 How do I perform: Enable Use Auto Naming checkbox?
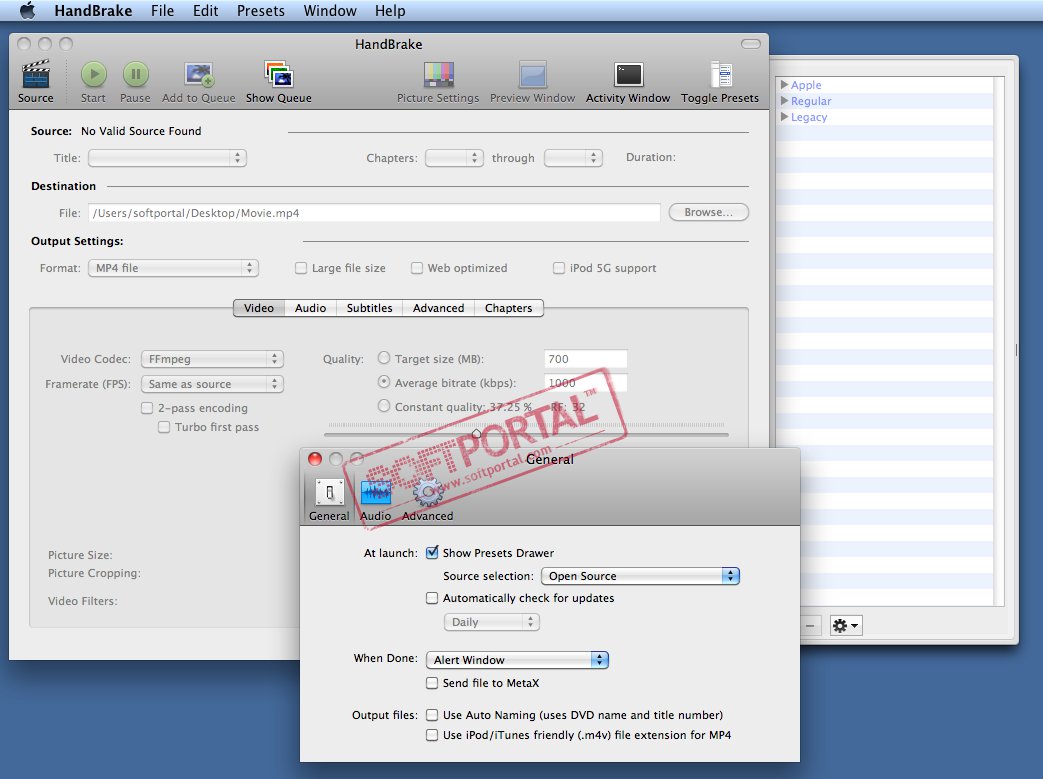point(432,715)
